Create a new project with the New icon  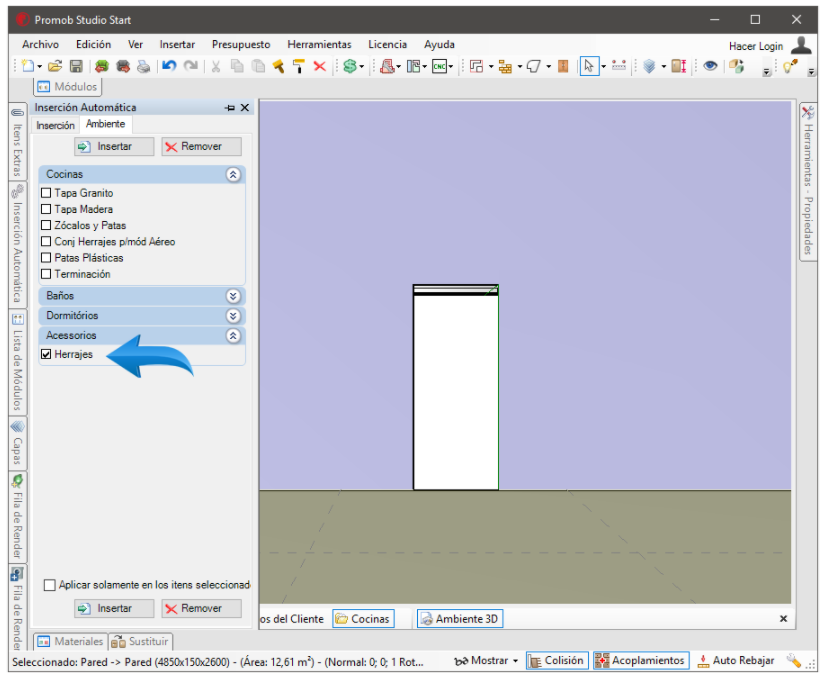(28, 66)
